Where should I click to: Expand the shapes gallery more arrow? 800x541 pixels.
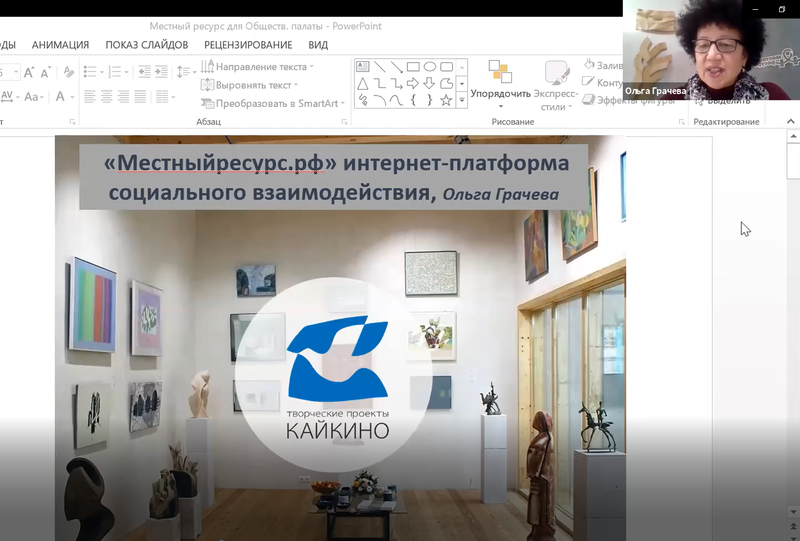pyautogui.click(x=462, y=100)
